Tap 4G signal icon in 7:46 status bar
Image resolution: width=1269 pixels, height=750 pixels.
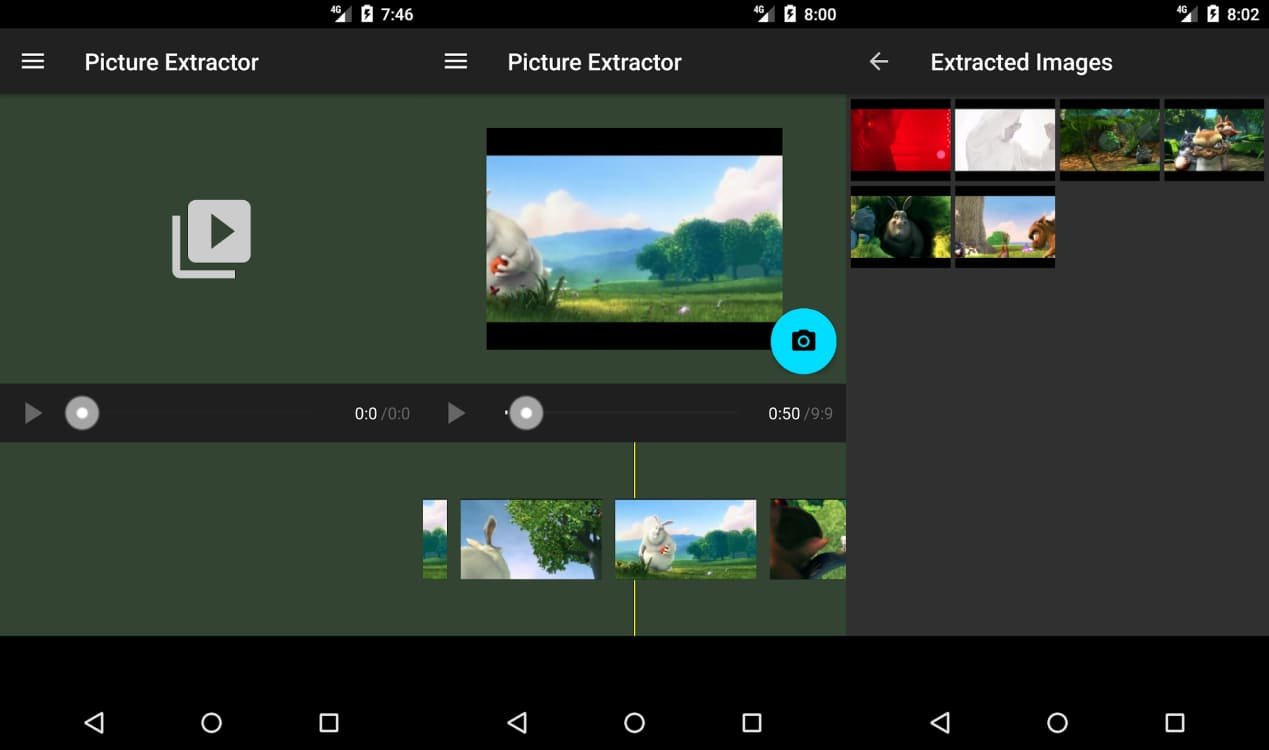343,13
